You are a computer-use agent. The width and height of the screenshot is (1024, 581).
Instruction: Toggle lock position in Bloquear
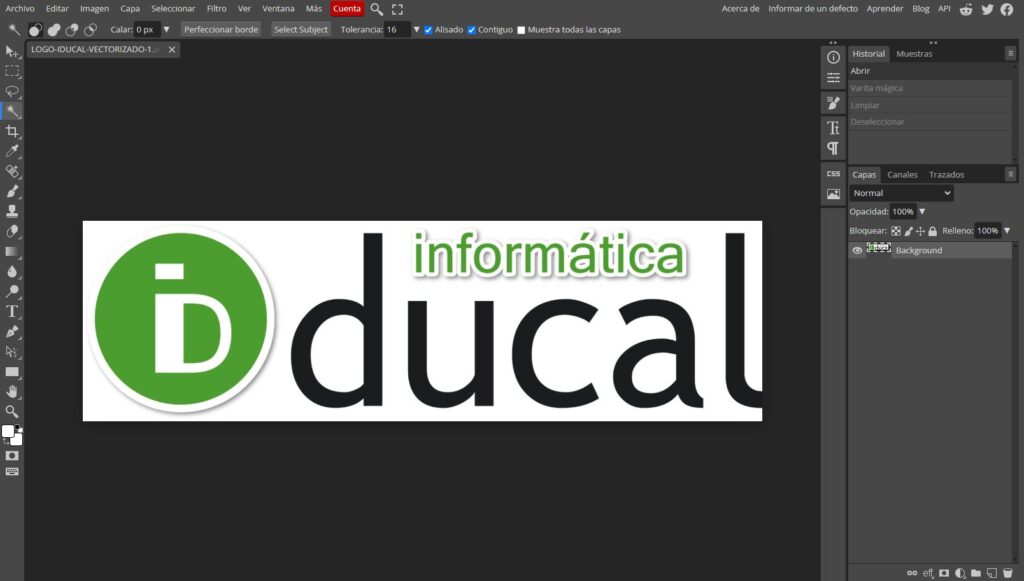pyautogui.click(x=920, y=231)
